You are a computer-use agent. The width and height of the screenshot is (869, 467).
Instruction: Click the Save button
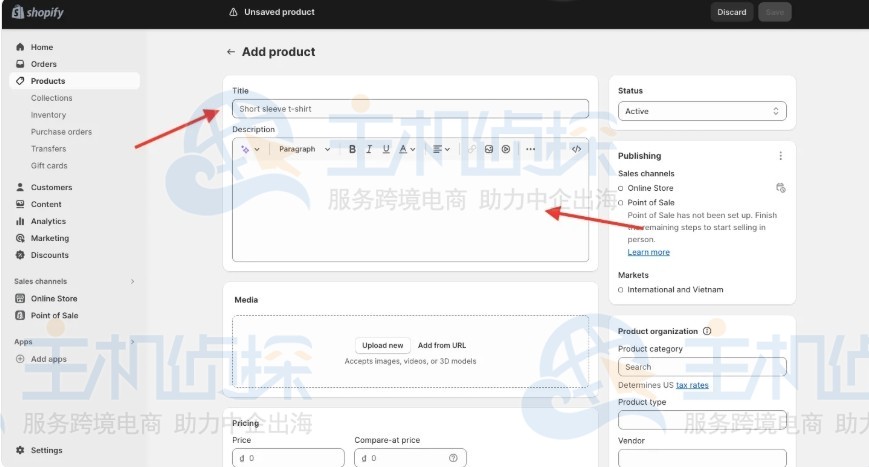tap(774, 12)
